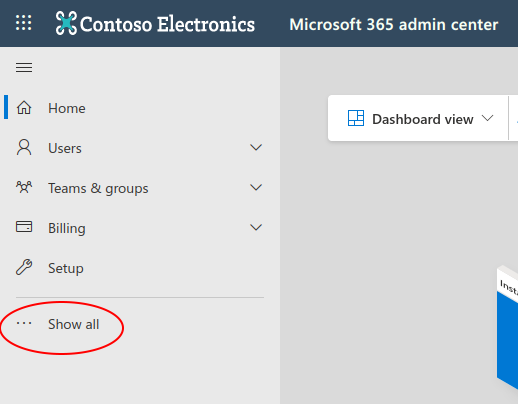518x404 pixels.
Task: Open the Dashboard view dropdown arrow
Action: pos(487,118)
